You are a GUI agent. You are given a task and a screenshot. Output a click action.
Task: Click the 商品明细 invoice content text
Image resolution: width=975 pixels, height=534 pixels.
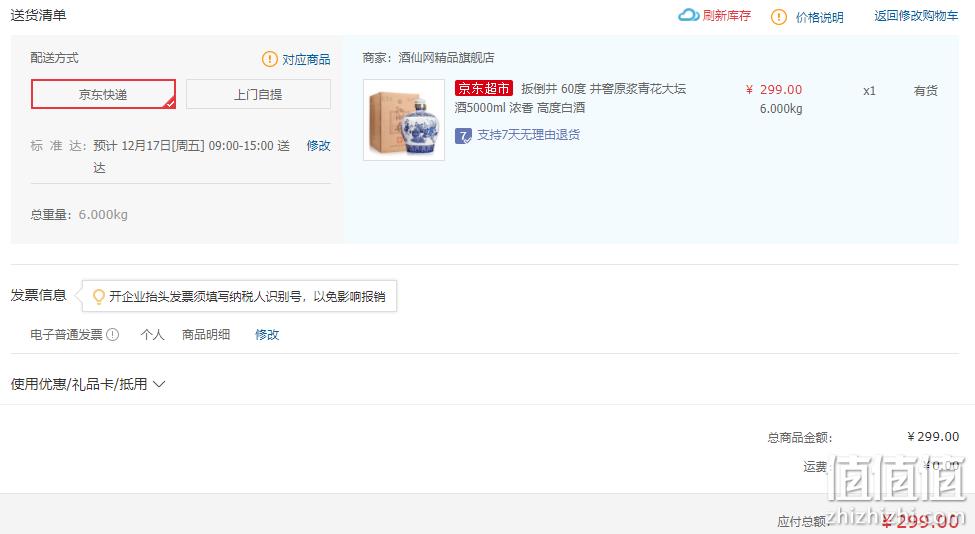(206, 334)
